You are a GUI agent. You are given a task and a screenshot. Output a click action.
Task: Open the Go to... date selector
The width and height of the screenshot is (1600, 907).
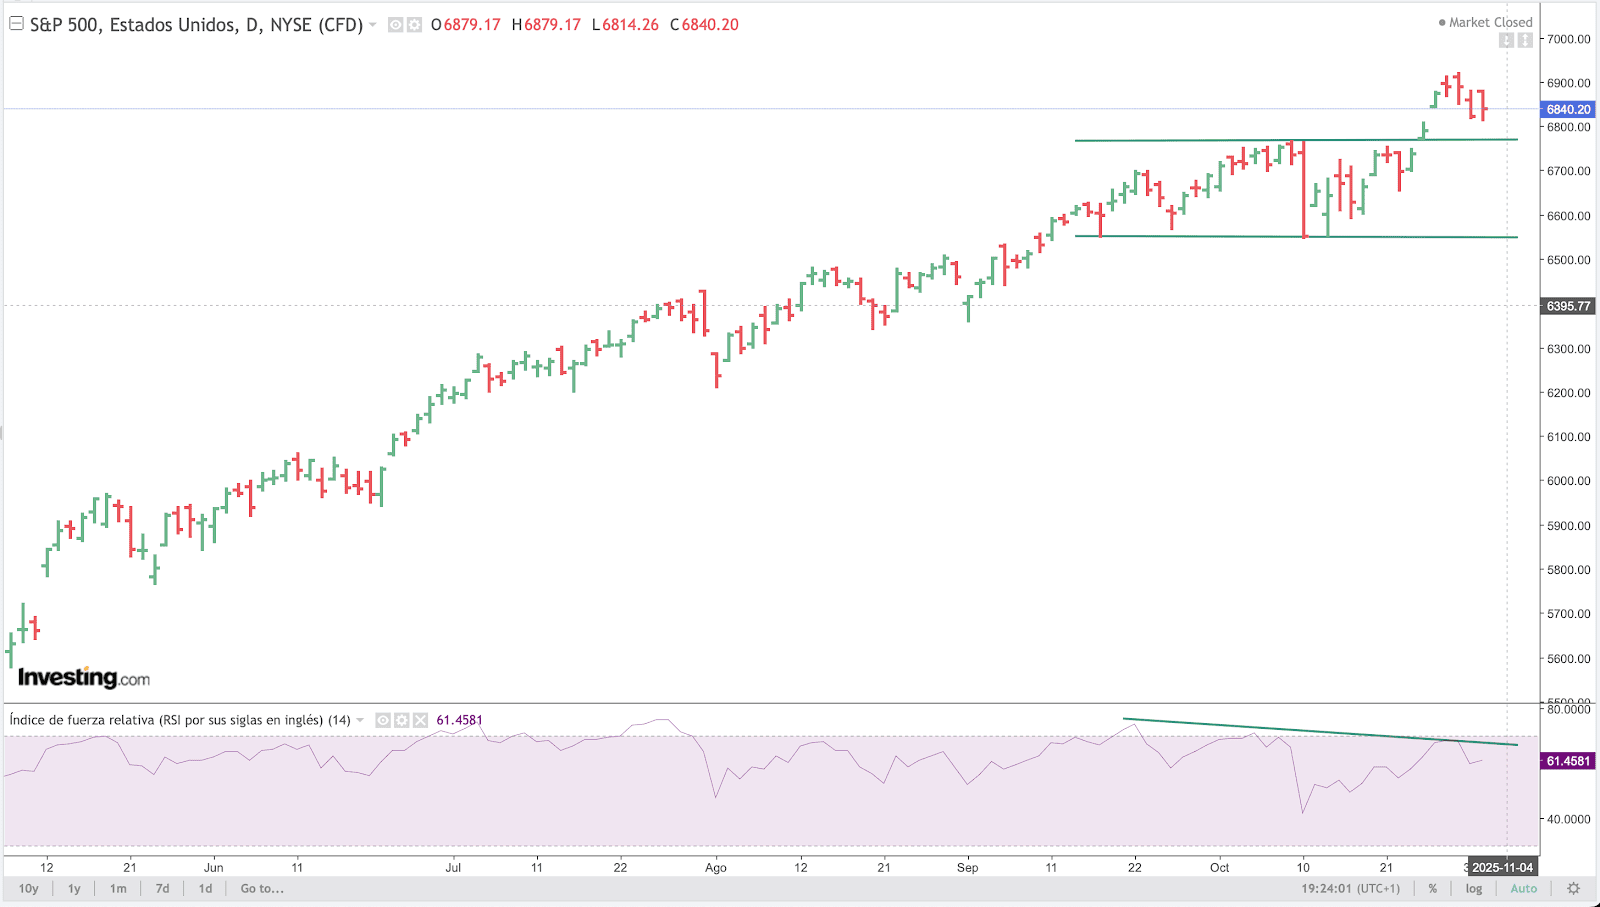click(261, 888)
